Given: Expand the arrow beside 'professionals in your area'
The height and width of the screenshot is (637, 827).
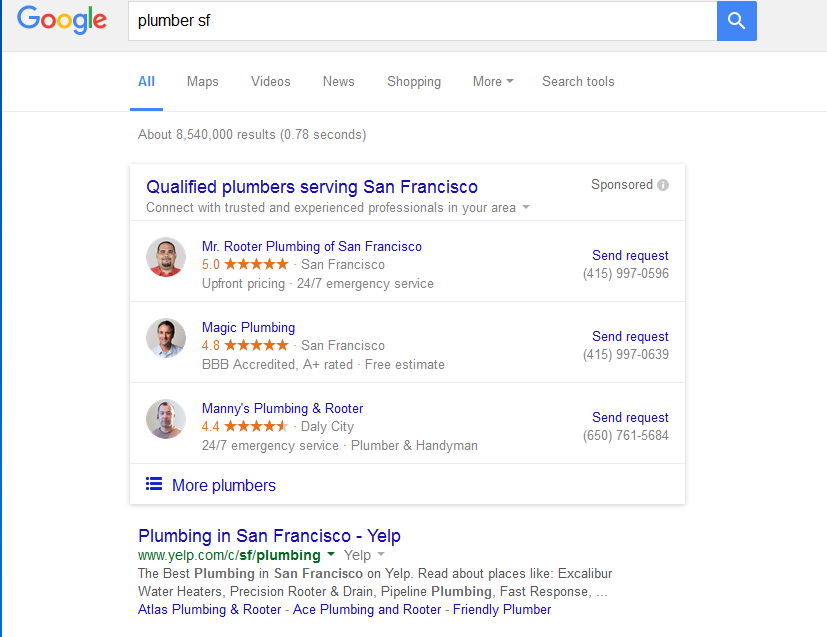Looking at the screenshot, I should [526, 207].
